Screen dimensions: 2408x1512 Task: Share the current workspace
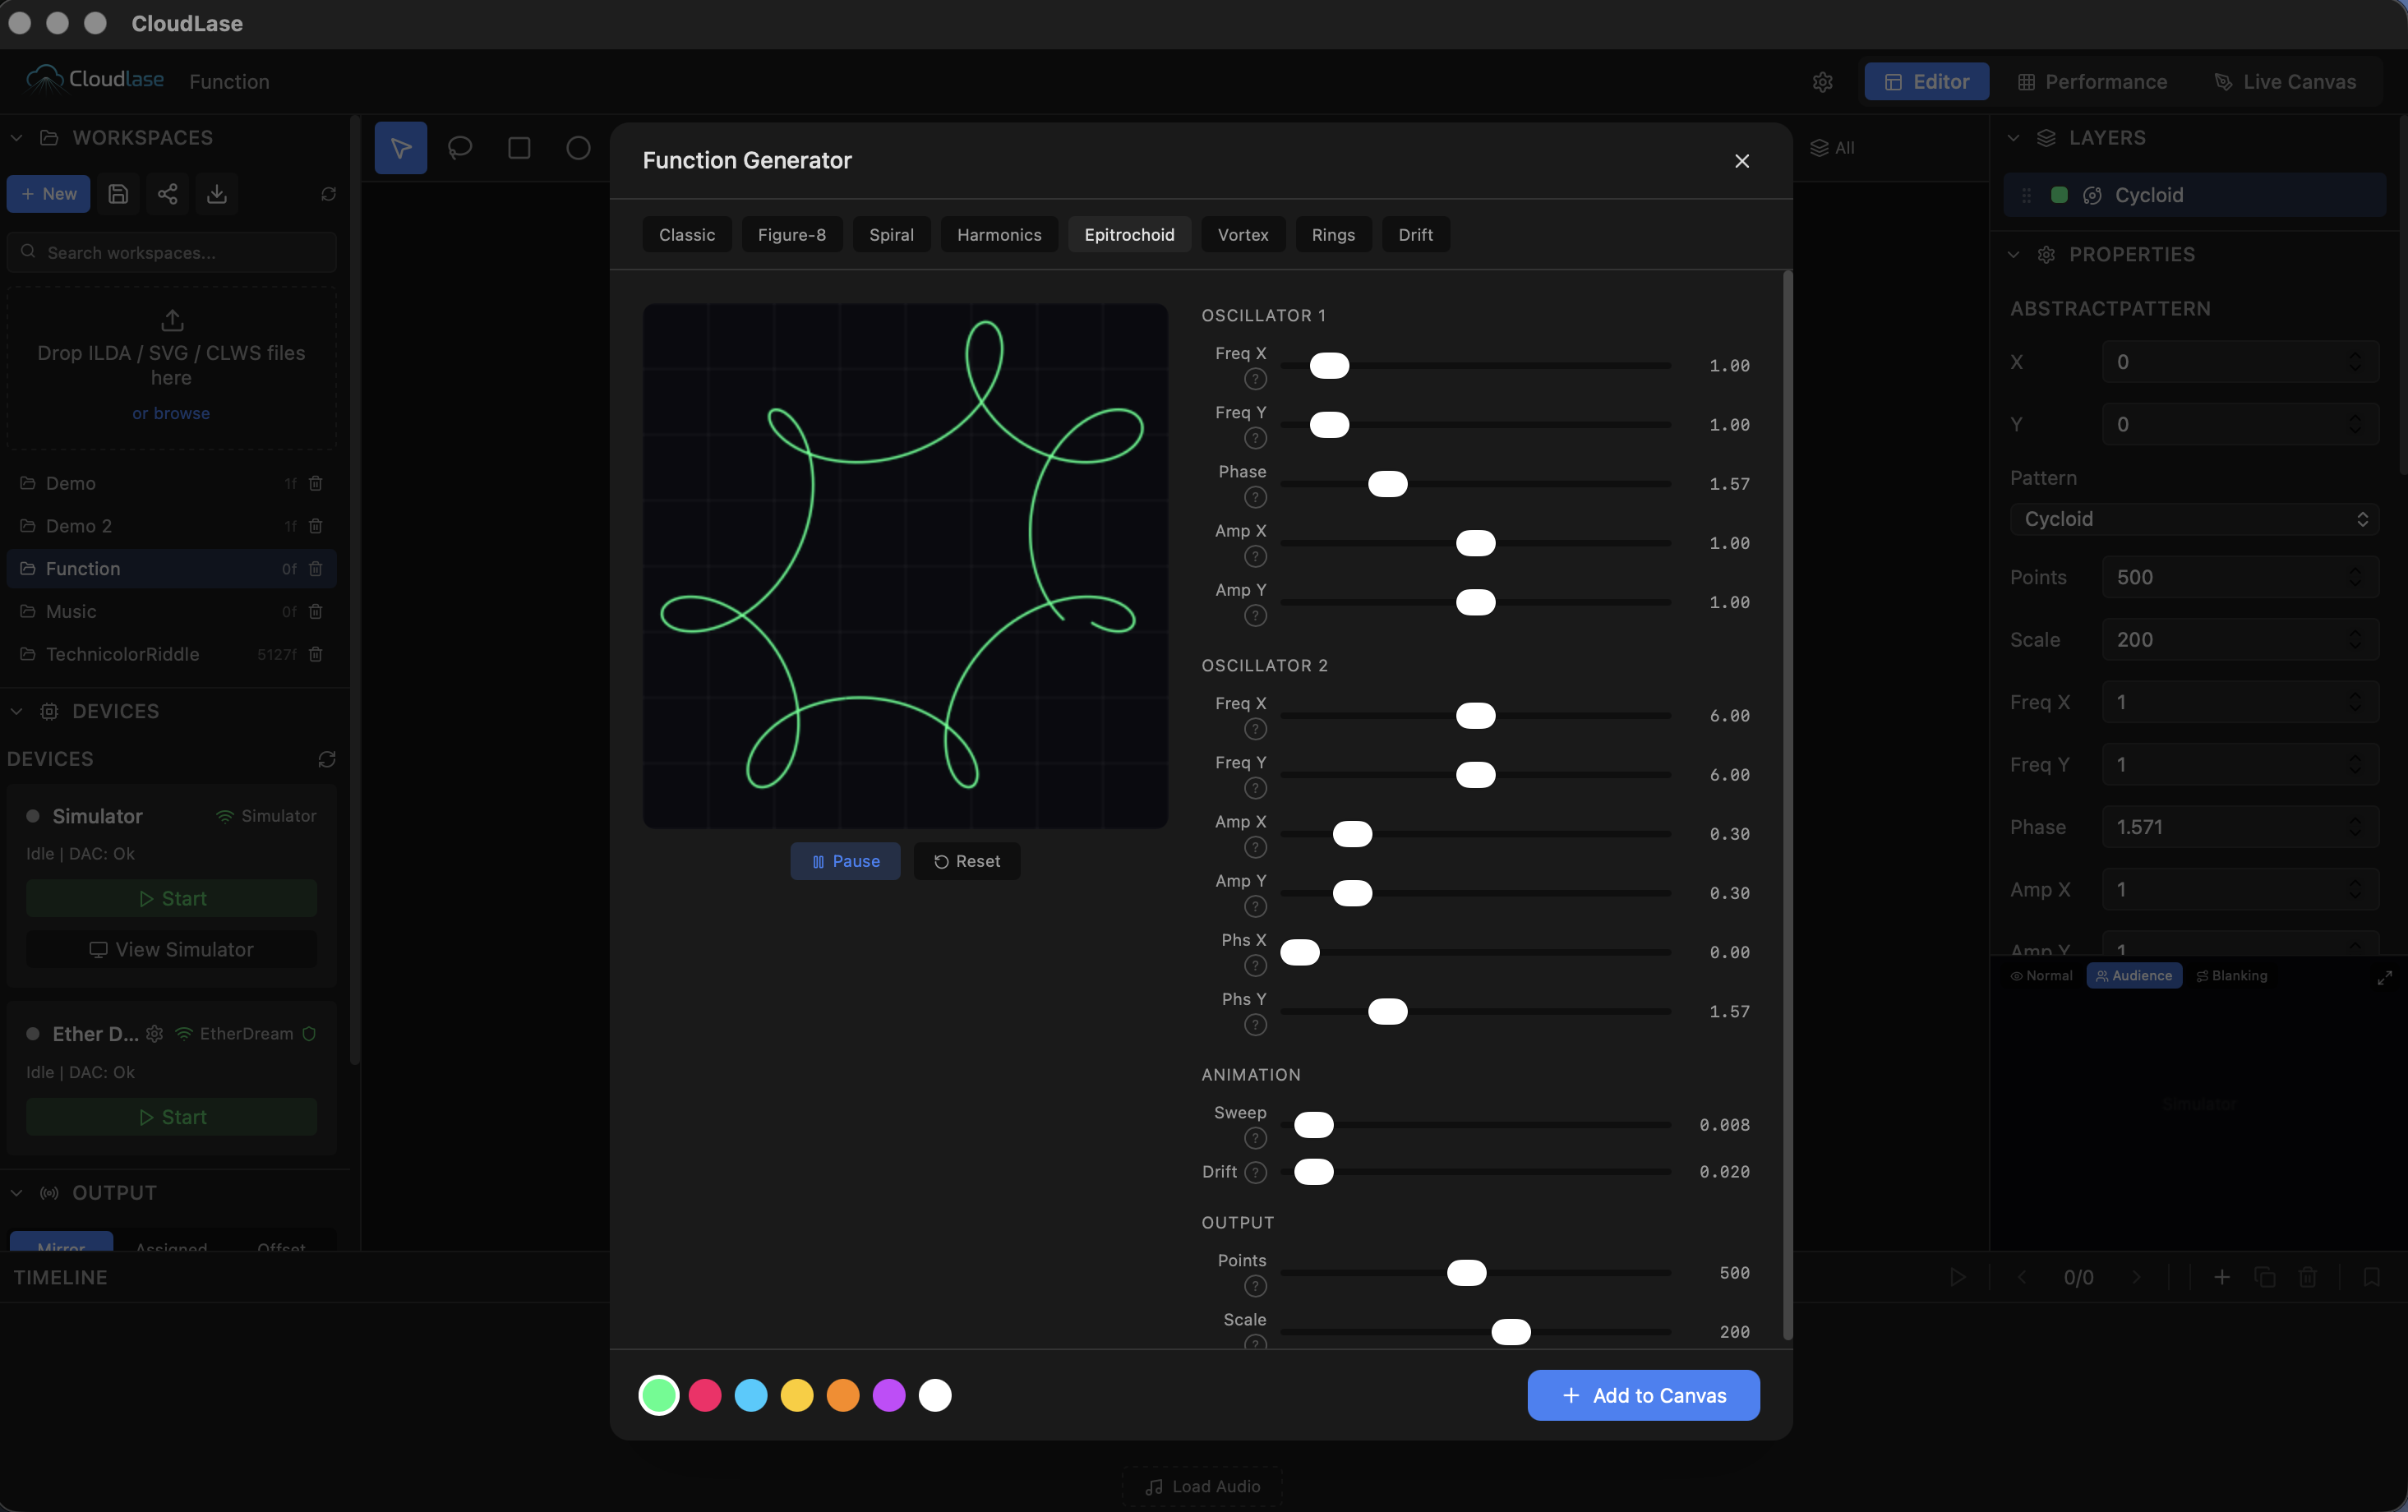167,193
